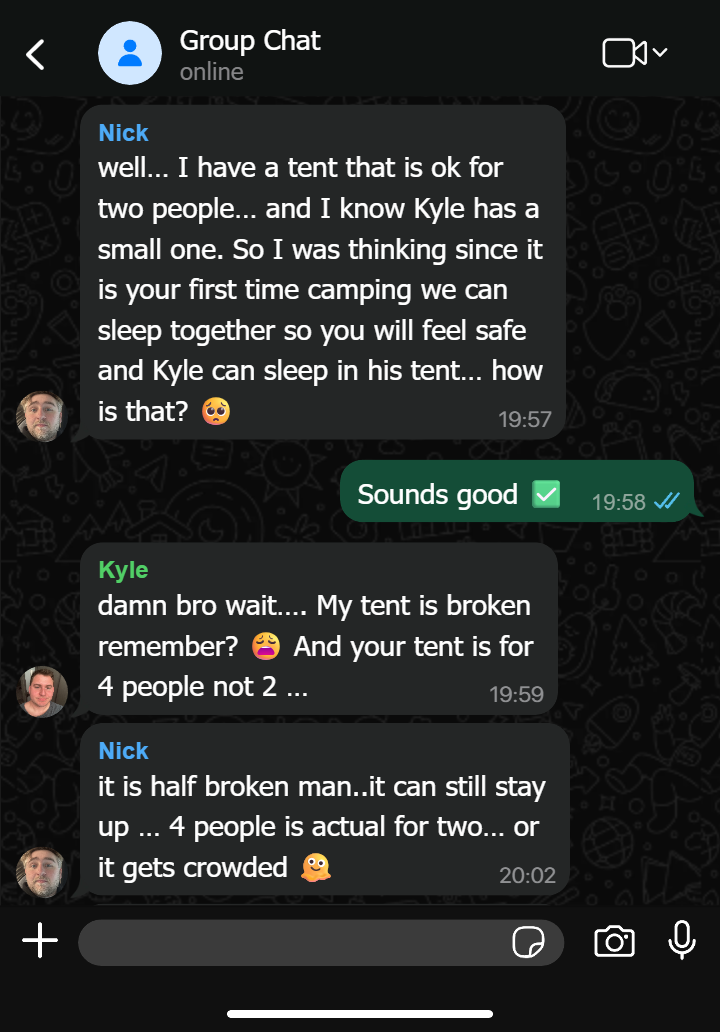Tap Kyle's avatar beside the 19:59 message

pyautogui.click(x=41, y=691)
